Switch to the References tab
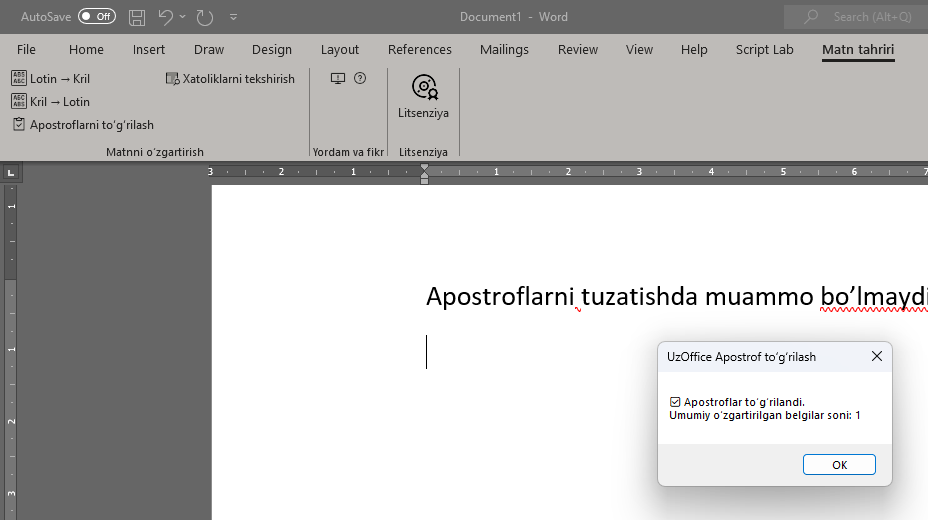 coord(419,49)
